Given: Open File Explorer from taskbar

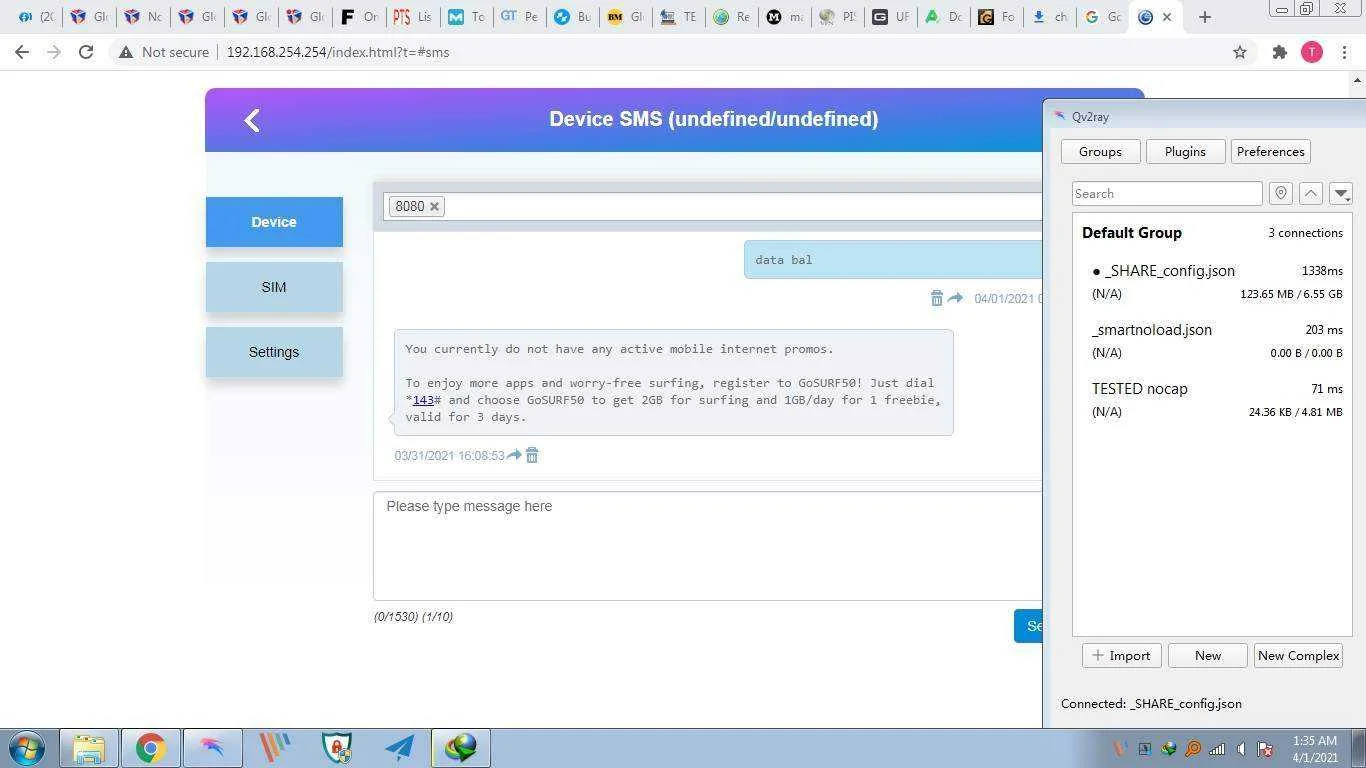Looking at the screenshot, I should coord(89,748).
